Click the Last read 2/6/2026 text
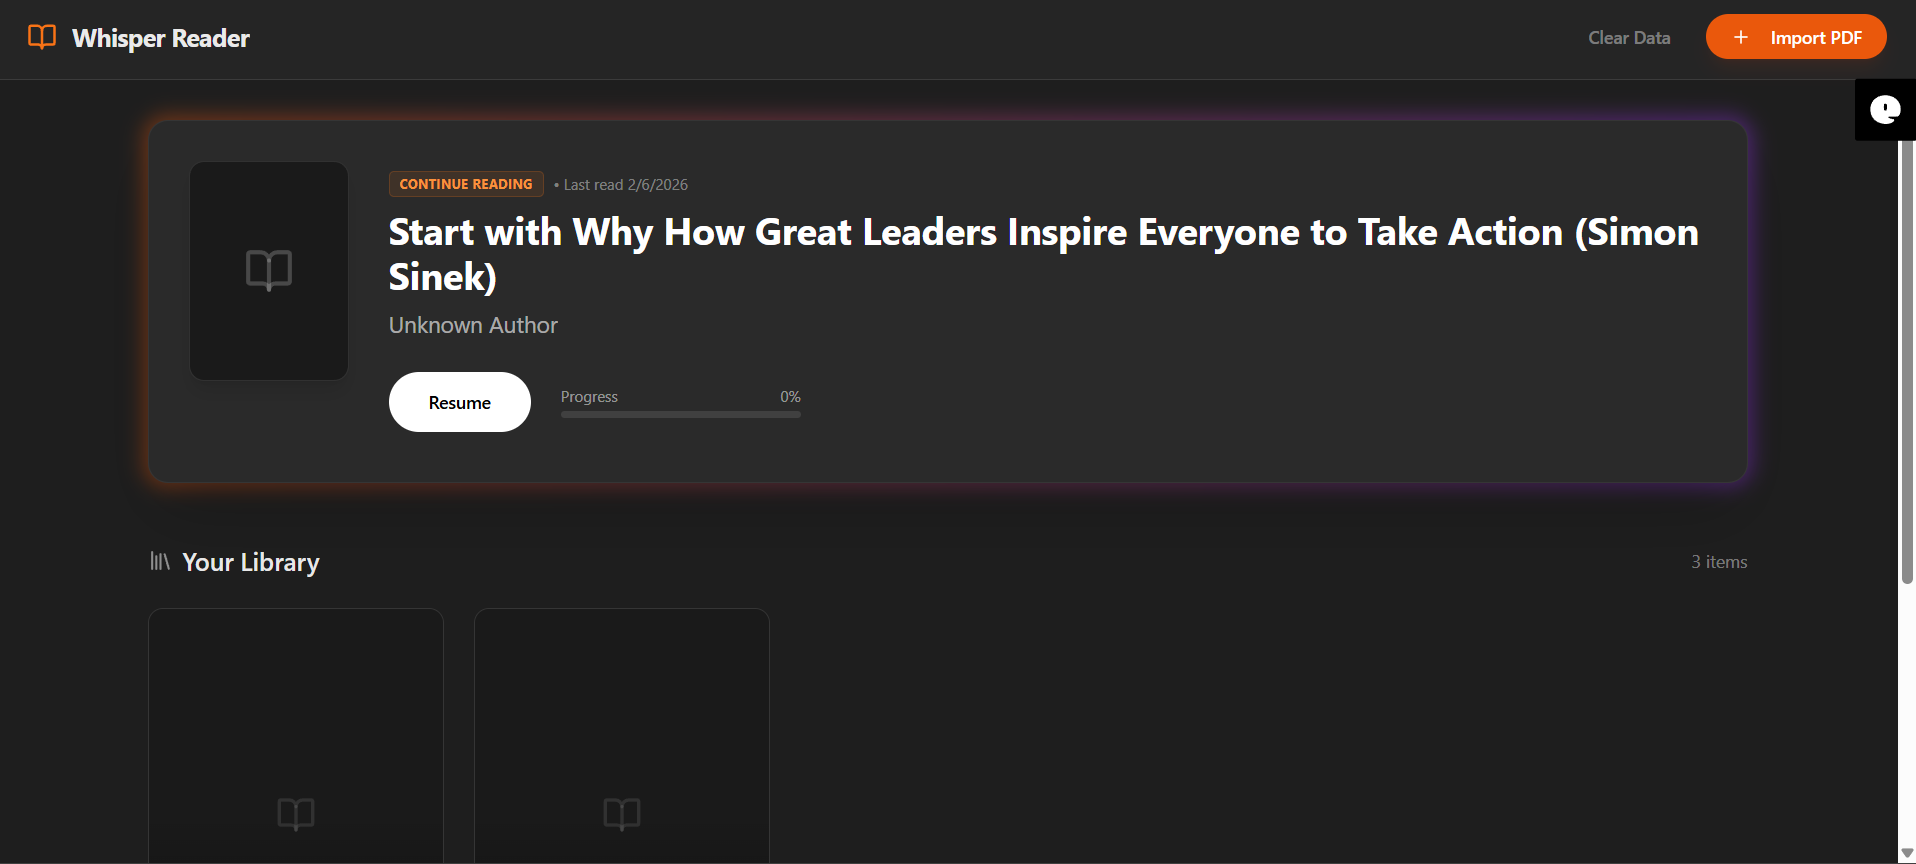The image size is (1916, 864). coord(625,185)
